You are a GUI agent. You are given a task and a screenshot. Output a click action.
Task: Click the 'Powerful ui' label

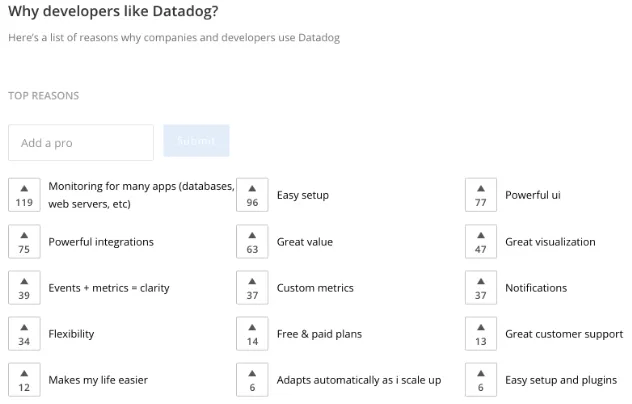(533, 195)
